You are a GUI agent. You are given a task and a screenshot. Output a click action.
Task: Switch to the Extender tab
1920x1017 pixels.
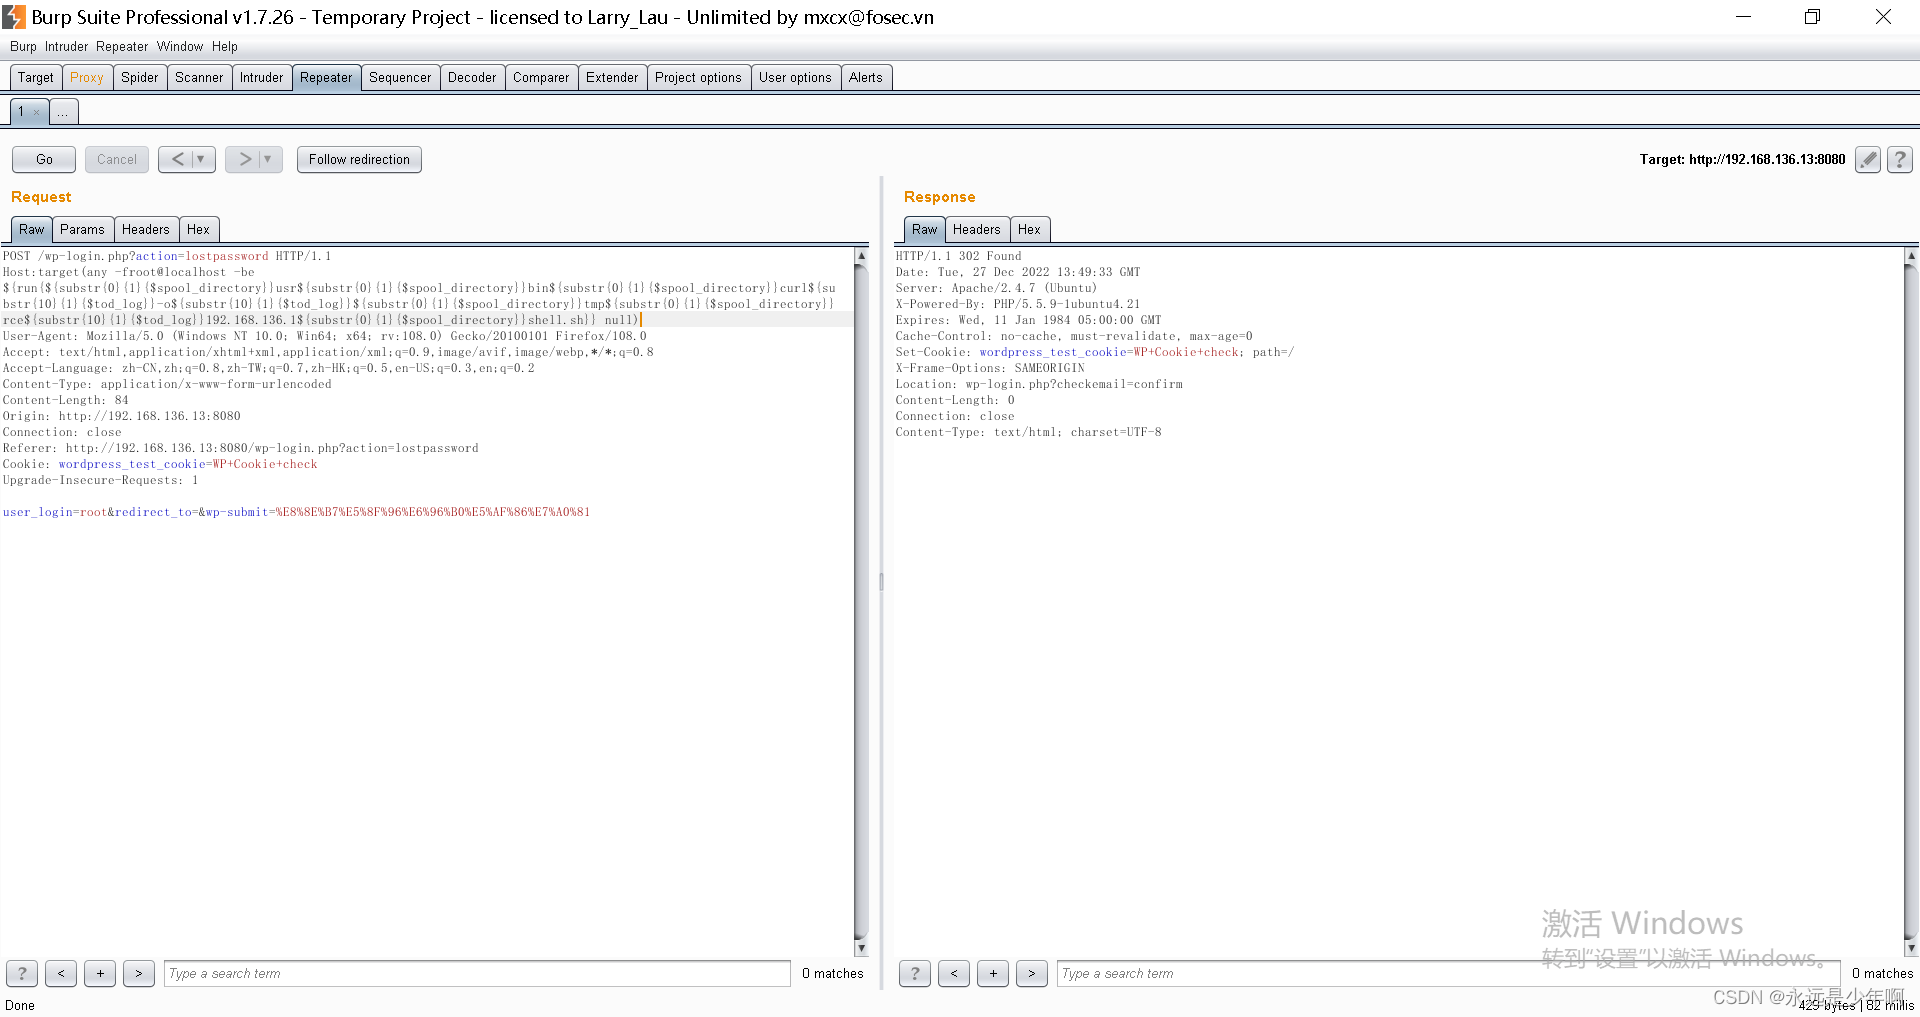612,77
